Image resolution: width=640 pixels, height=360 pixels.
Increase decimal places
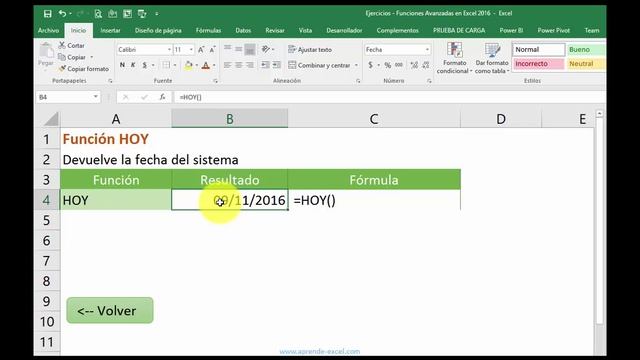click(414, 65)
